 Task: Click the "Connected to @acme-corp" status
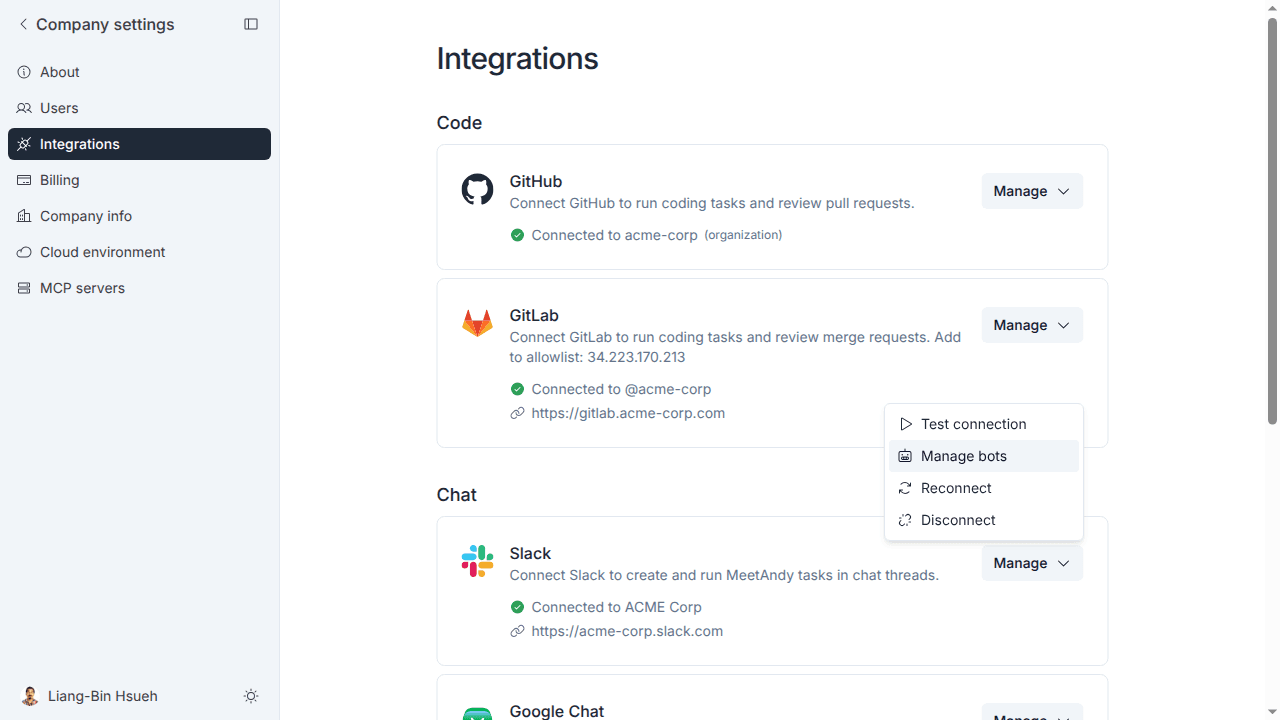(621, 389)
